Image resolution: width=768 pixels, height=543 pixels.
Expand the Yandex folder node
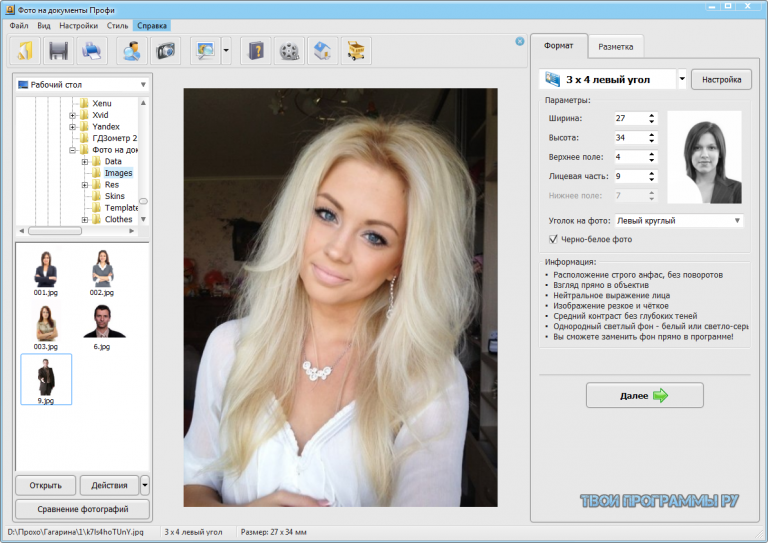tap(72, 127)
